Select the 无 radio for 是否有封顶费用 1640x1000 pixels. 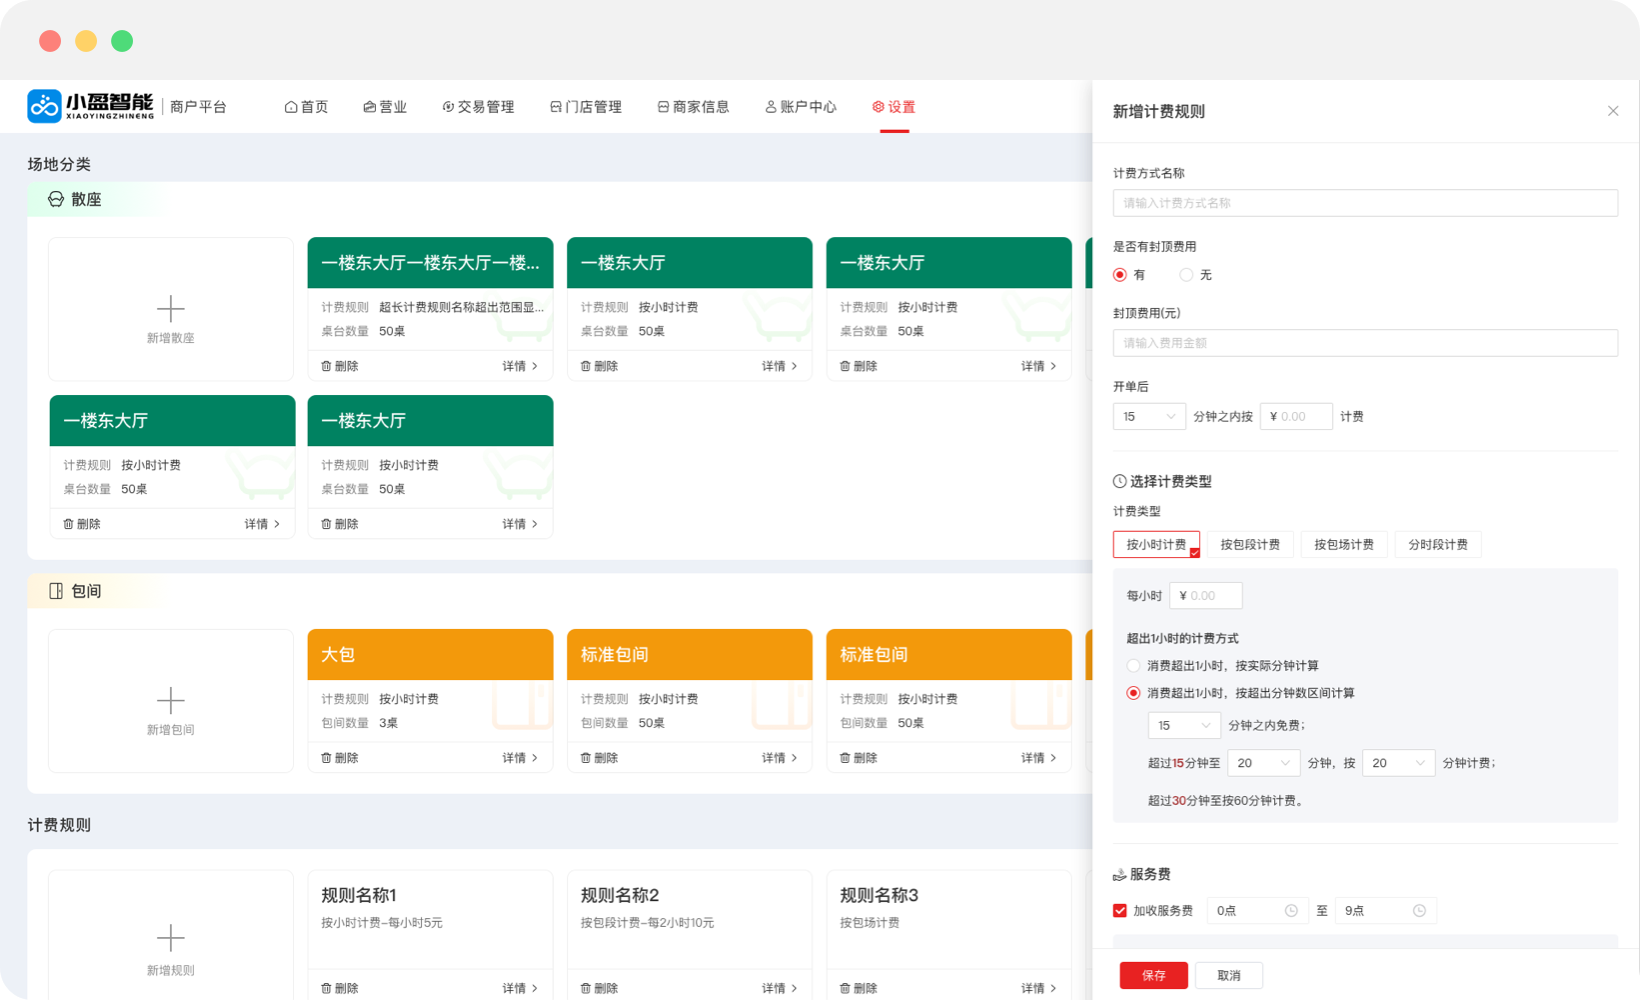(1185, 274)
